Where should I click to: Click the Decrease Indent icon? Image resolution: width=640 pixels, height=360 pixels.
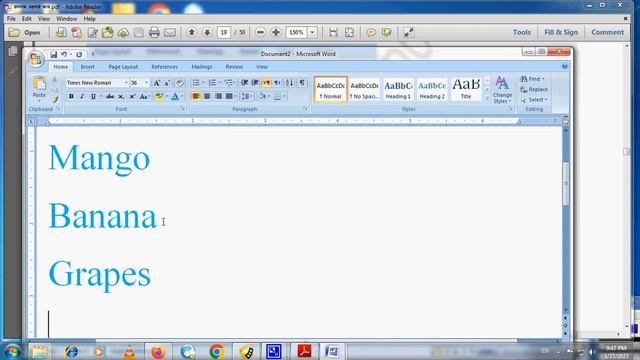pos(244,83)
